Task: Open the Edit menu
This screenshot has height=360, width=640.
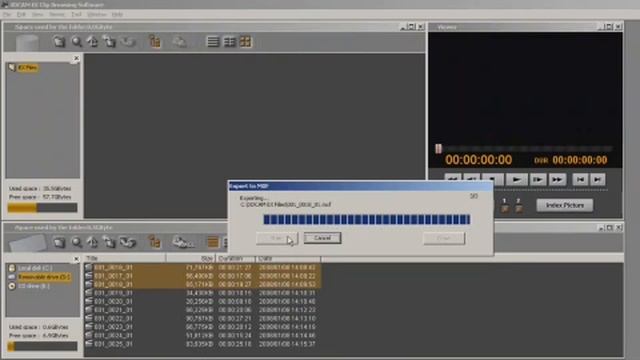Action: [x=21, y=14]
